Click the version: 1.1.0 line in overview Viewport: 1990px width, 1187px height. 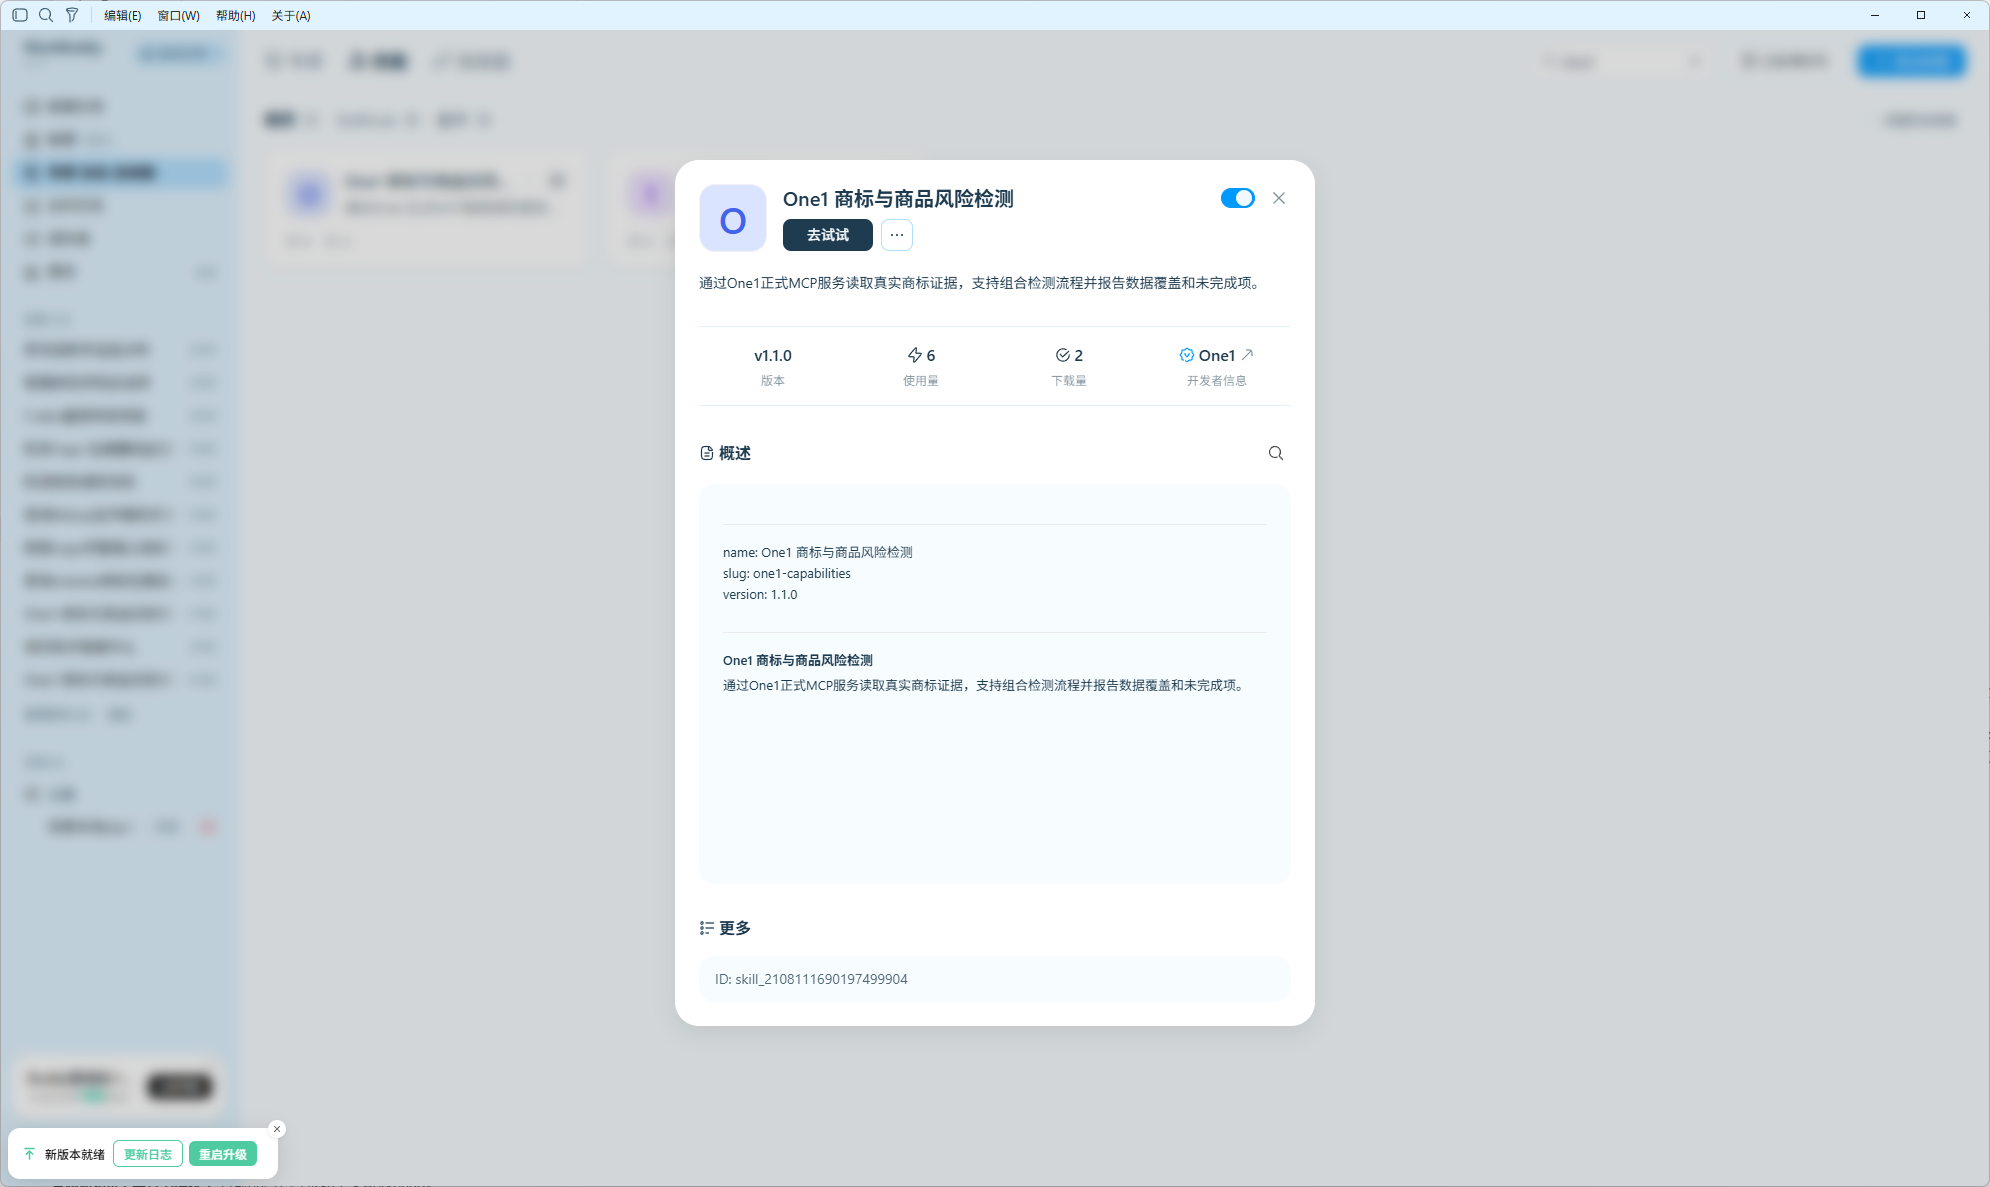click(x=760, y=594)
